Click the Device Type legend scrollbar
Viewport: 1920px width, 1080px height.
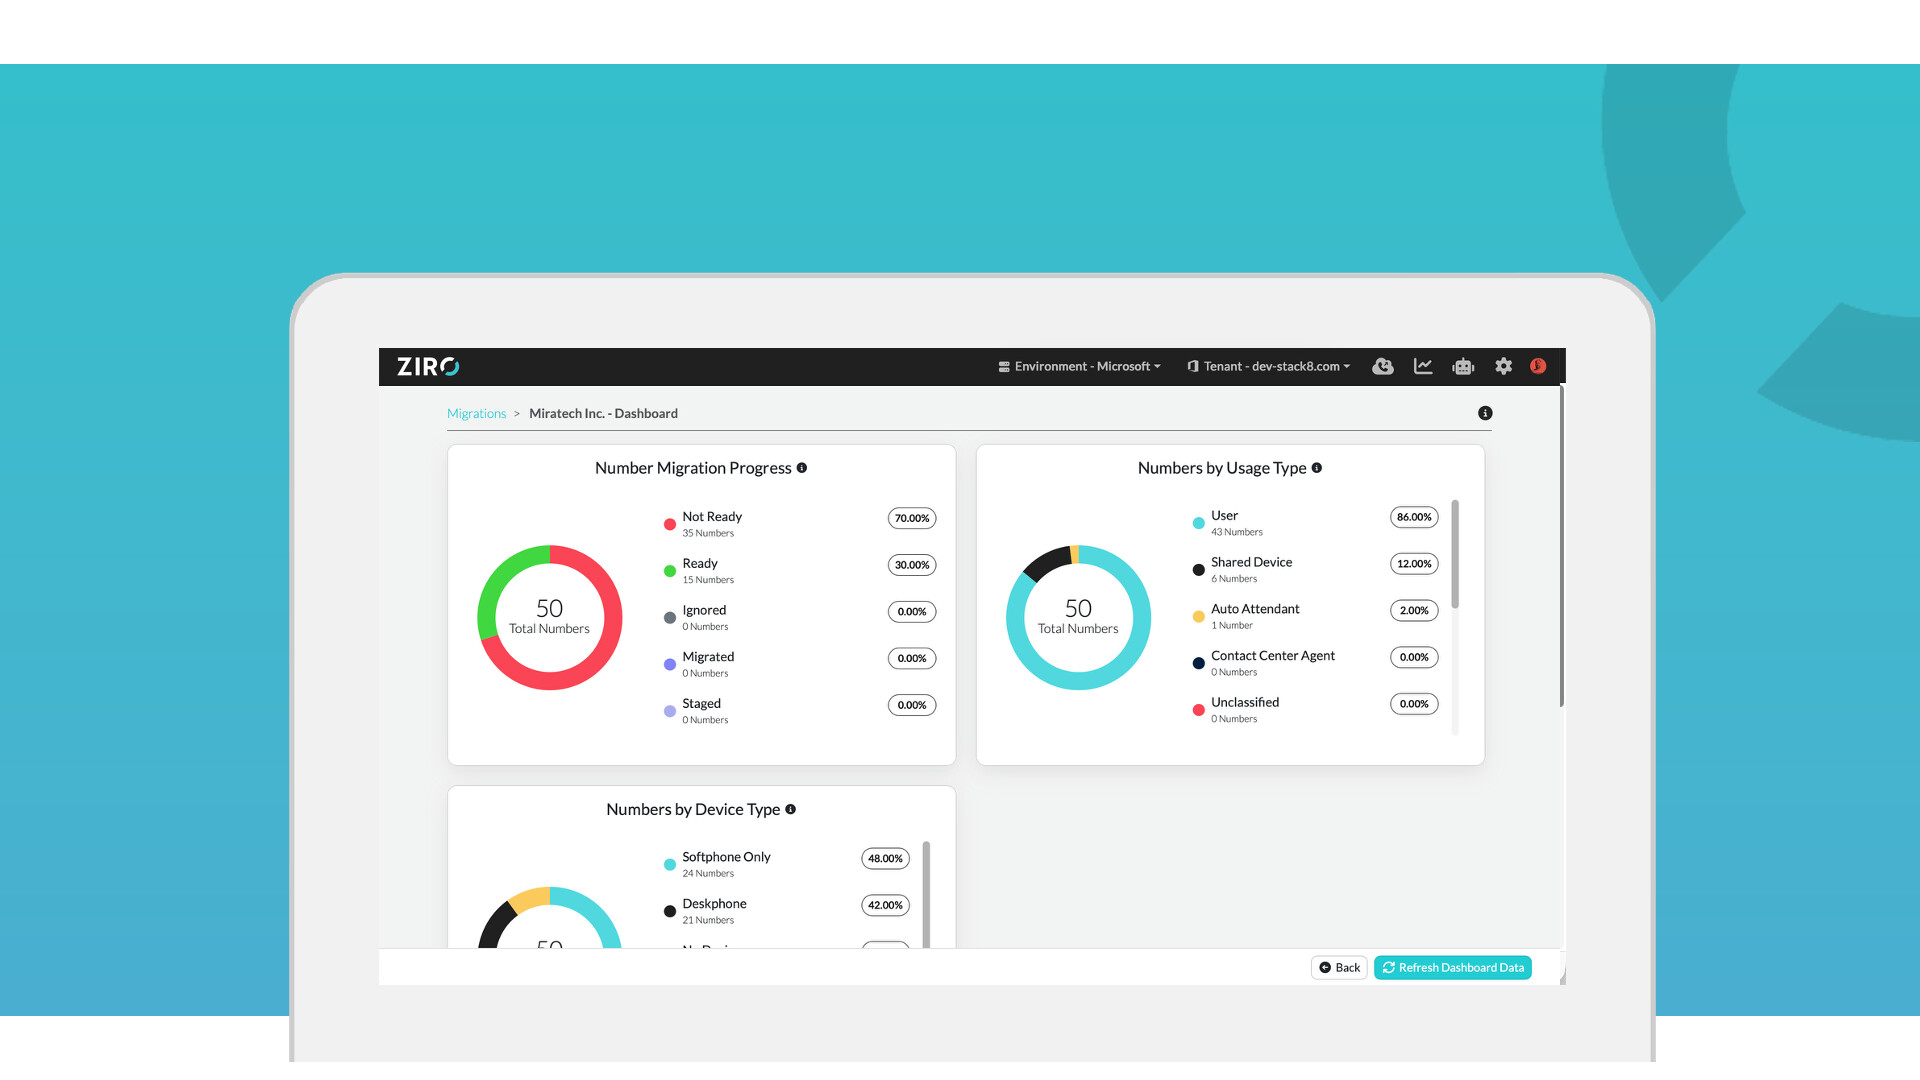click(x=926, y=894)
